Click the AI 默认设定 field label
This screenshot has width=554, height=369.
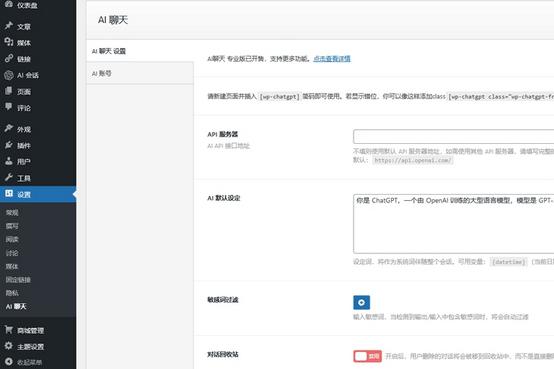pyautogui.click(x=224, y=198)
